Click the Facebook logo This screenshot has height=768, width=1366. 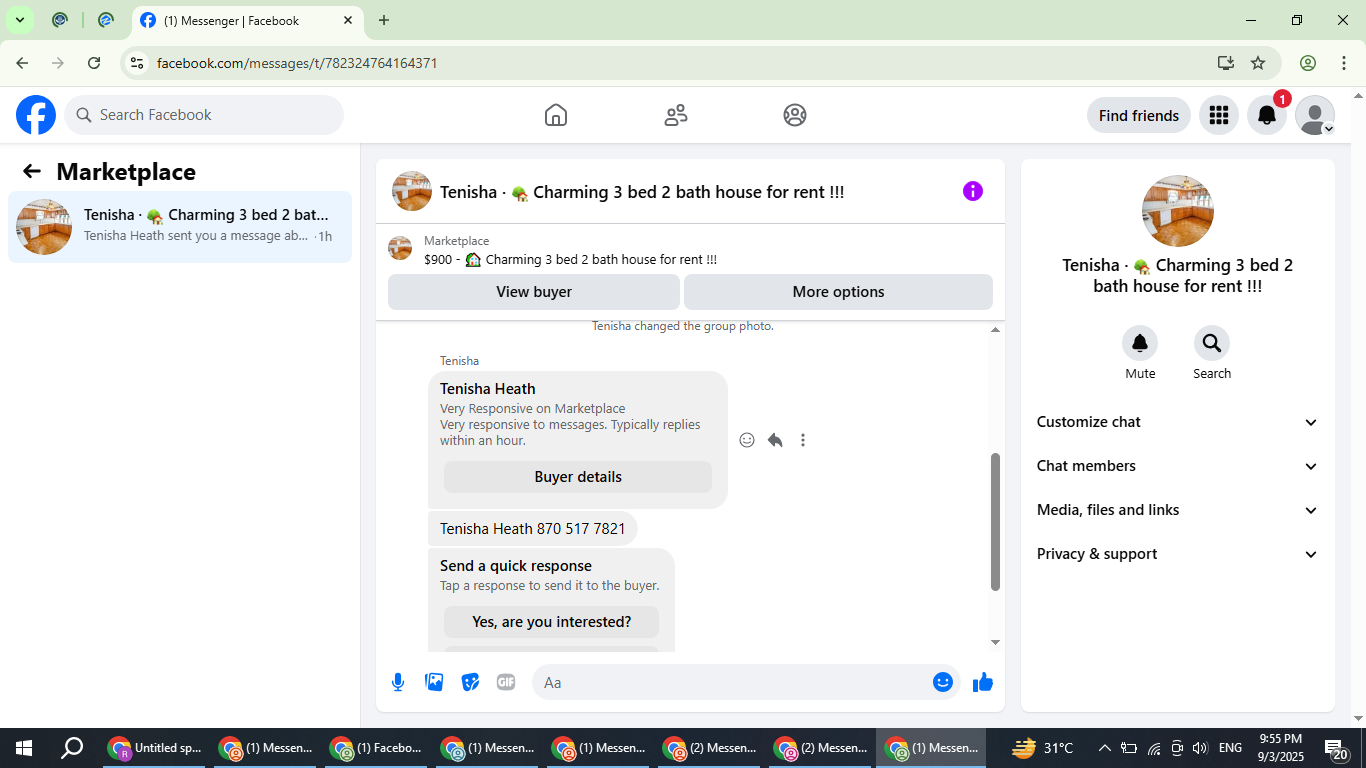[x=36, y=115]
